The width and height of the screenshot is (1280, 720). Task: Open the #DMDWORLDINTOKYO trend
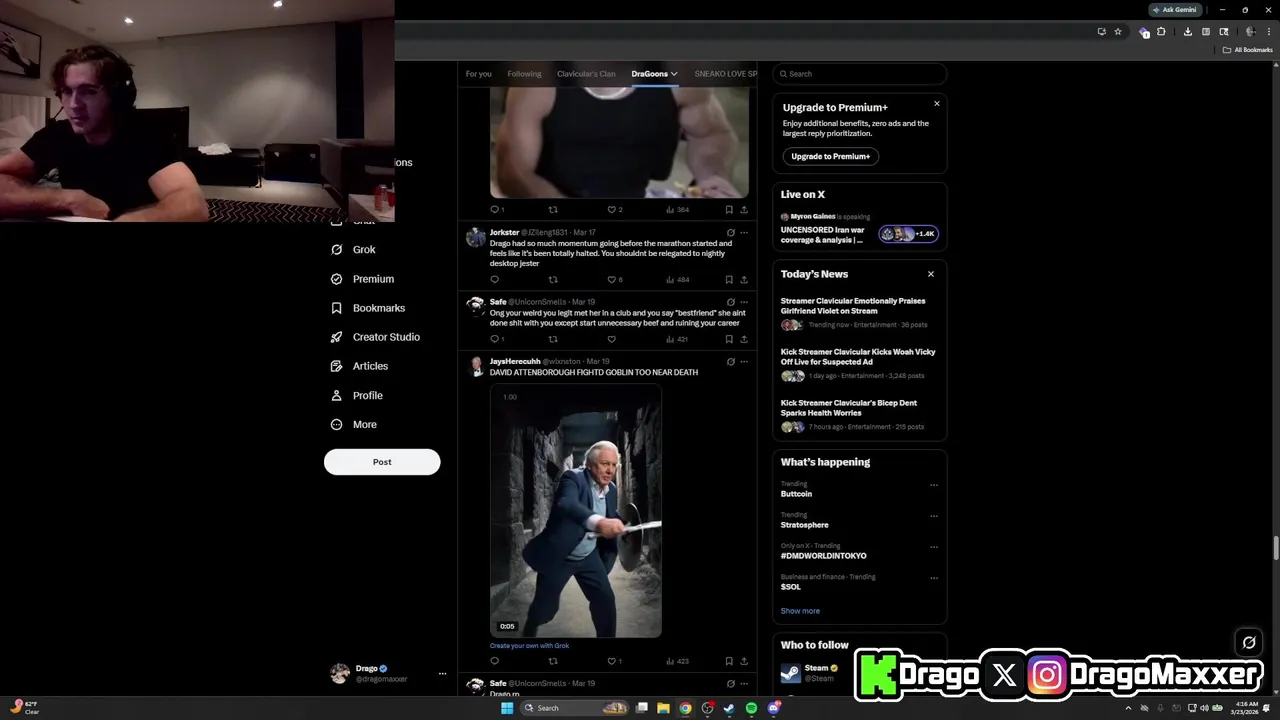tap(823, 556)
